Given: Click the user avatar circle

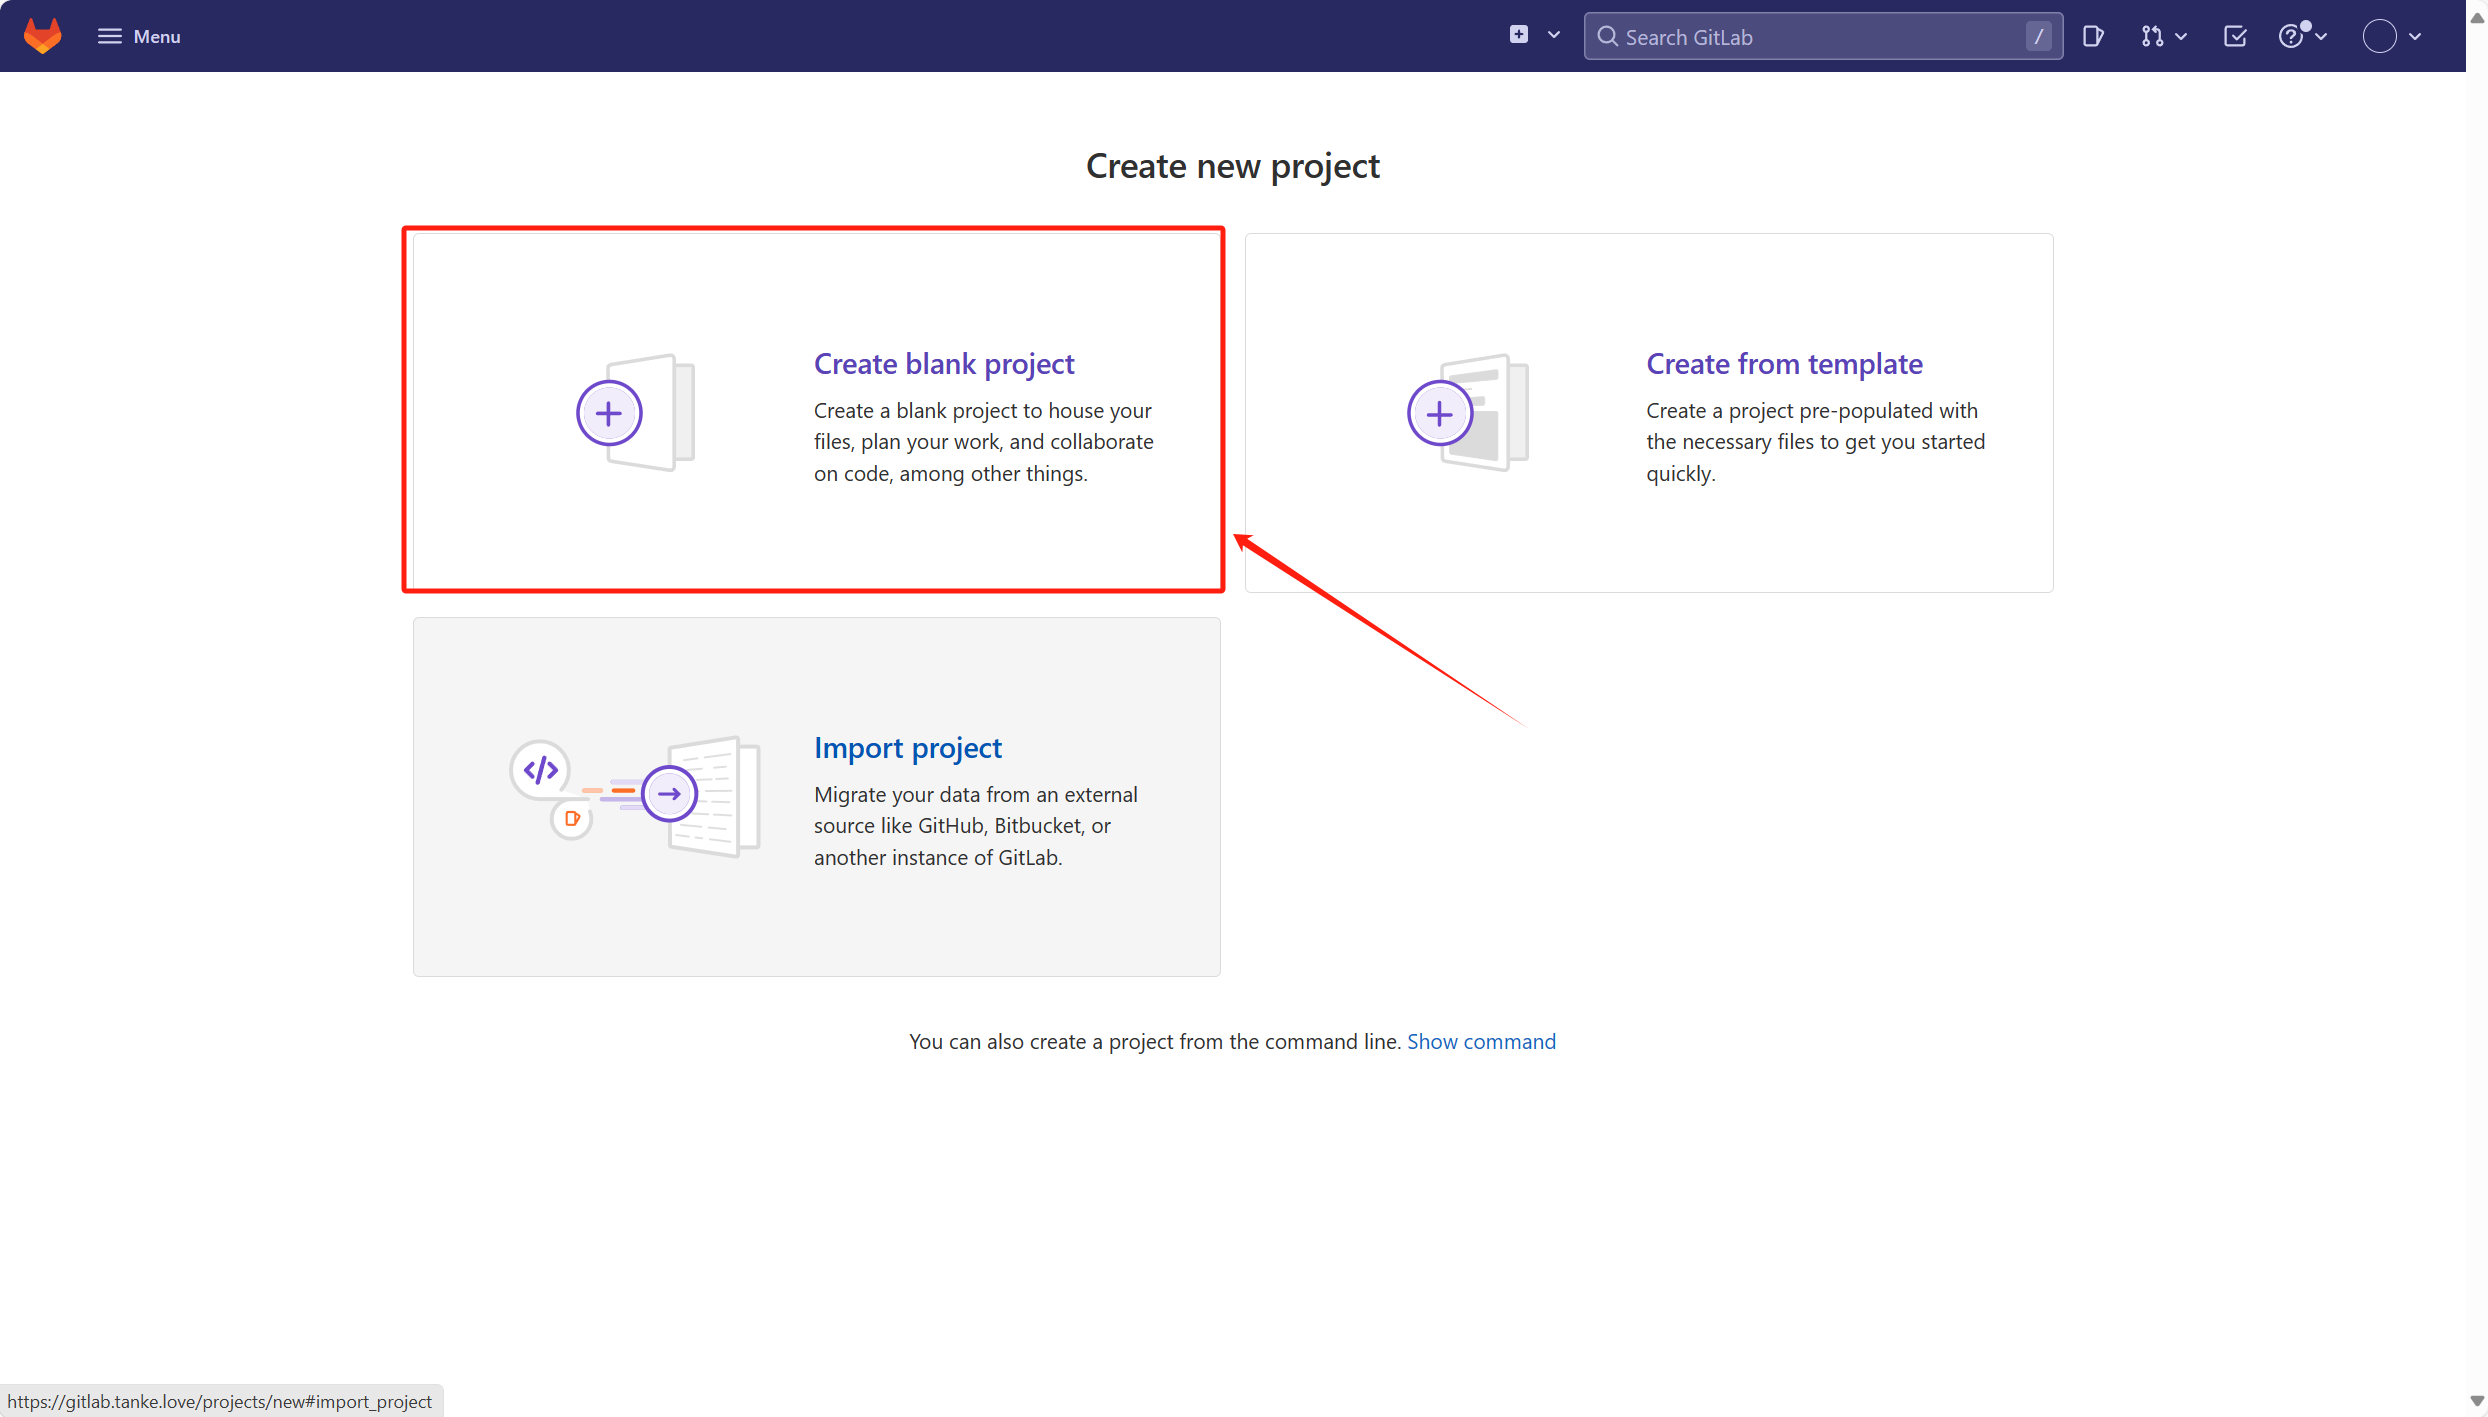Looking at the screenshot, I should 2379,37.
